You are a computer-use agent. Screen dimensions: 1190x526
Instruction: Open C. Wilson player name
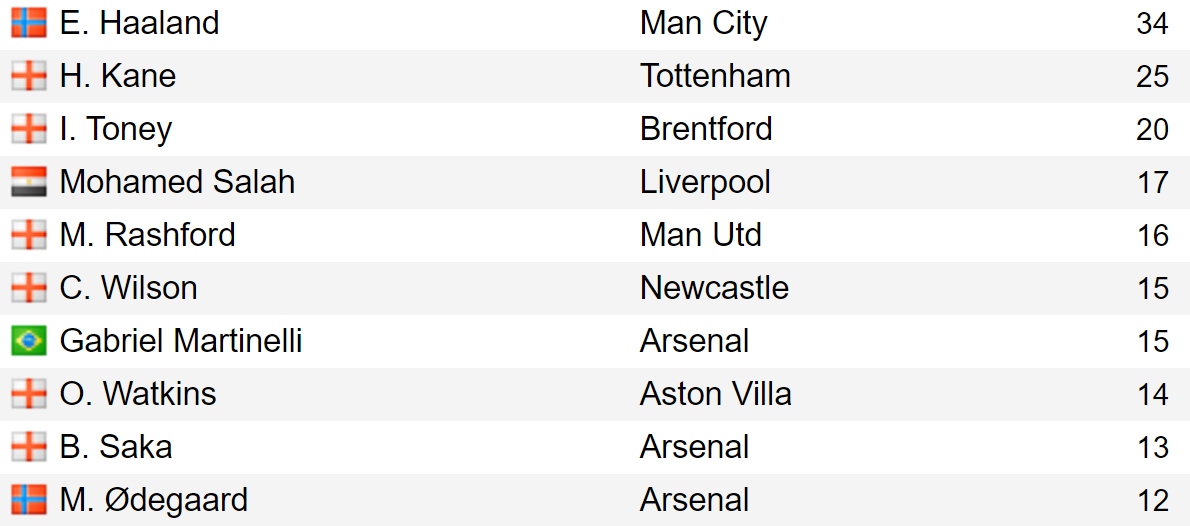click(x=128, y=288)
